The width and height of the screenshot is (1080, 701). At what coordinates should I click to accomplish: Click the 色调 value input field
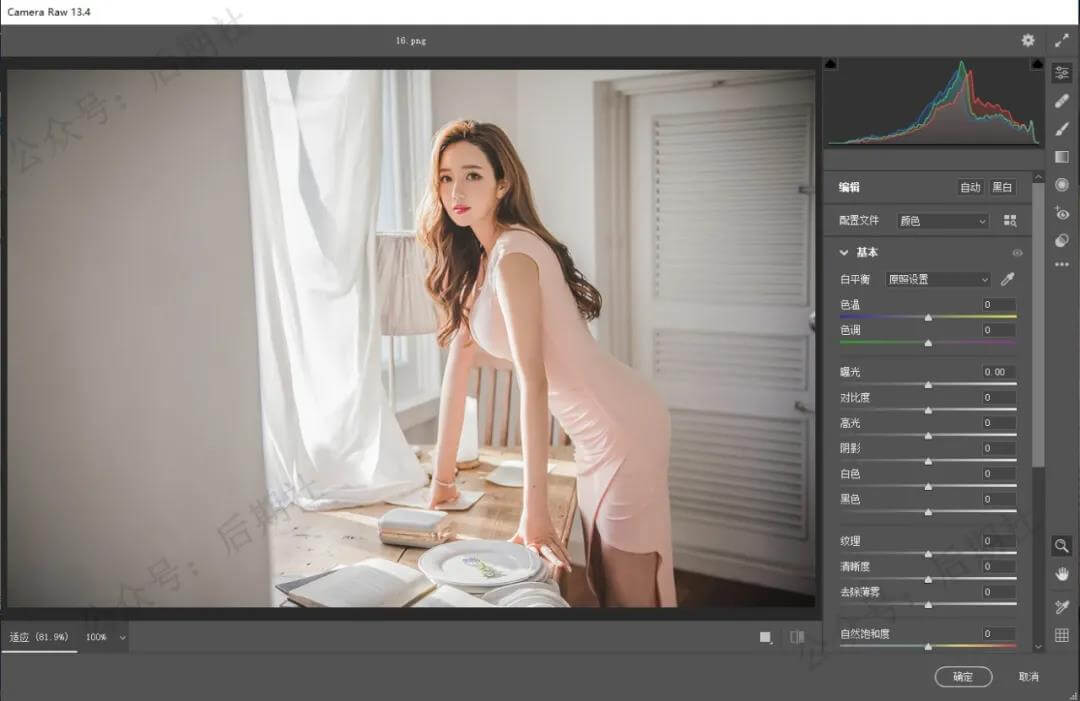tap(998, 330)
